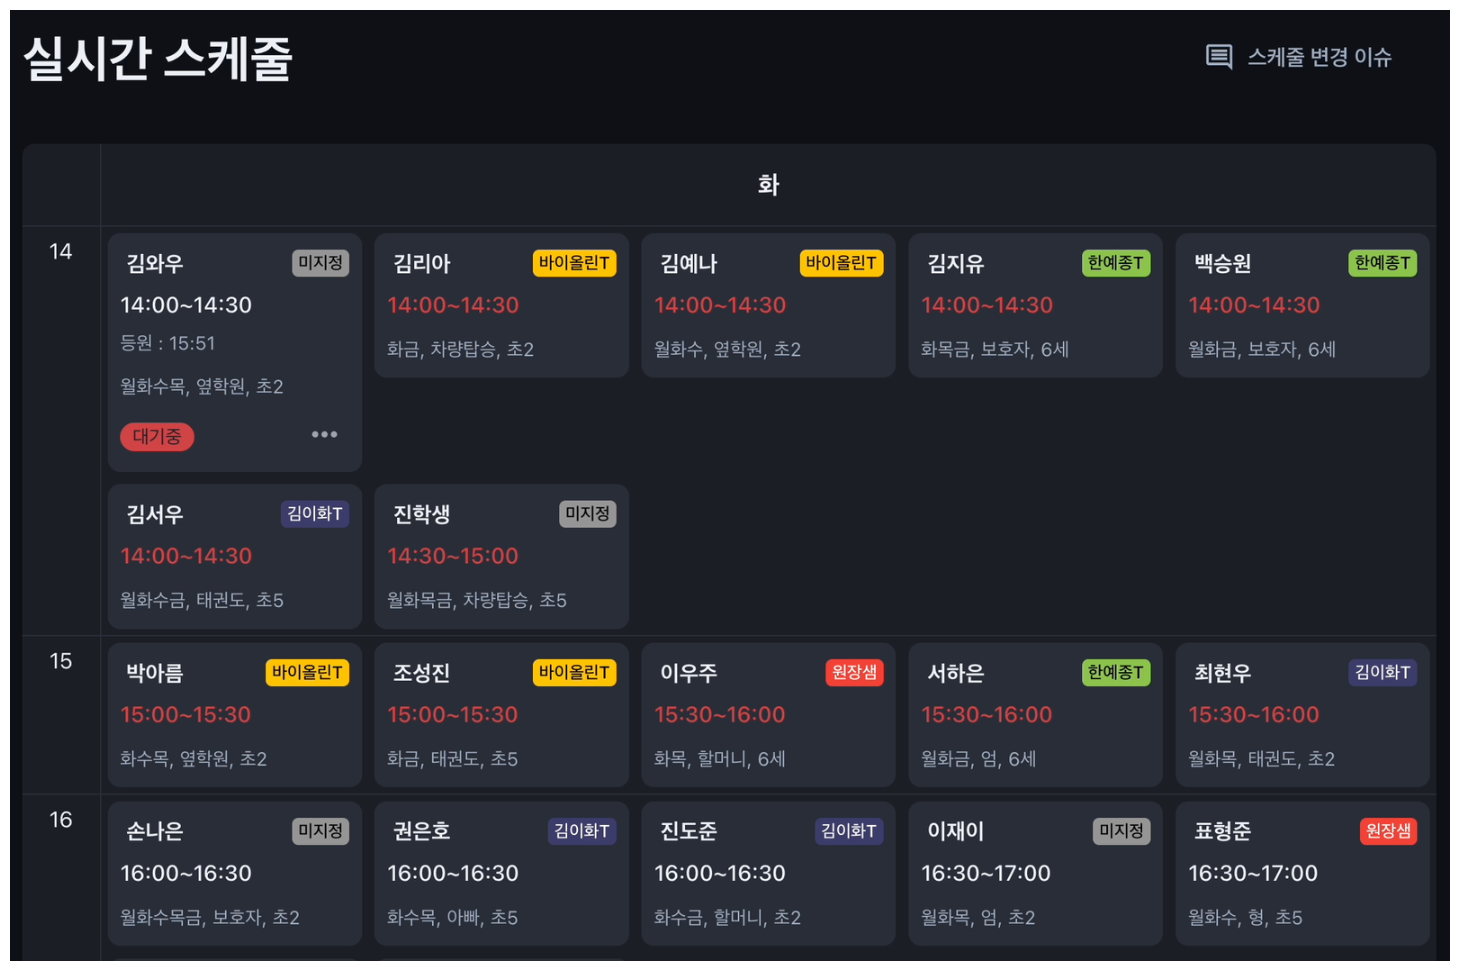Viewport: 1462px width, 970px height.
Task: Click 김이화T tag on 진도준 card
Action: tap(849, 831)
